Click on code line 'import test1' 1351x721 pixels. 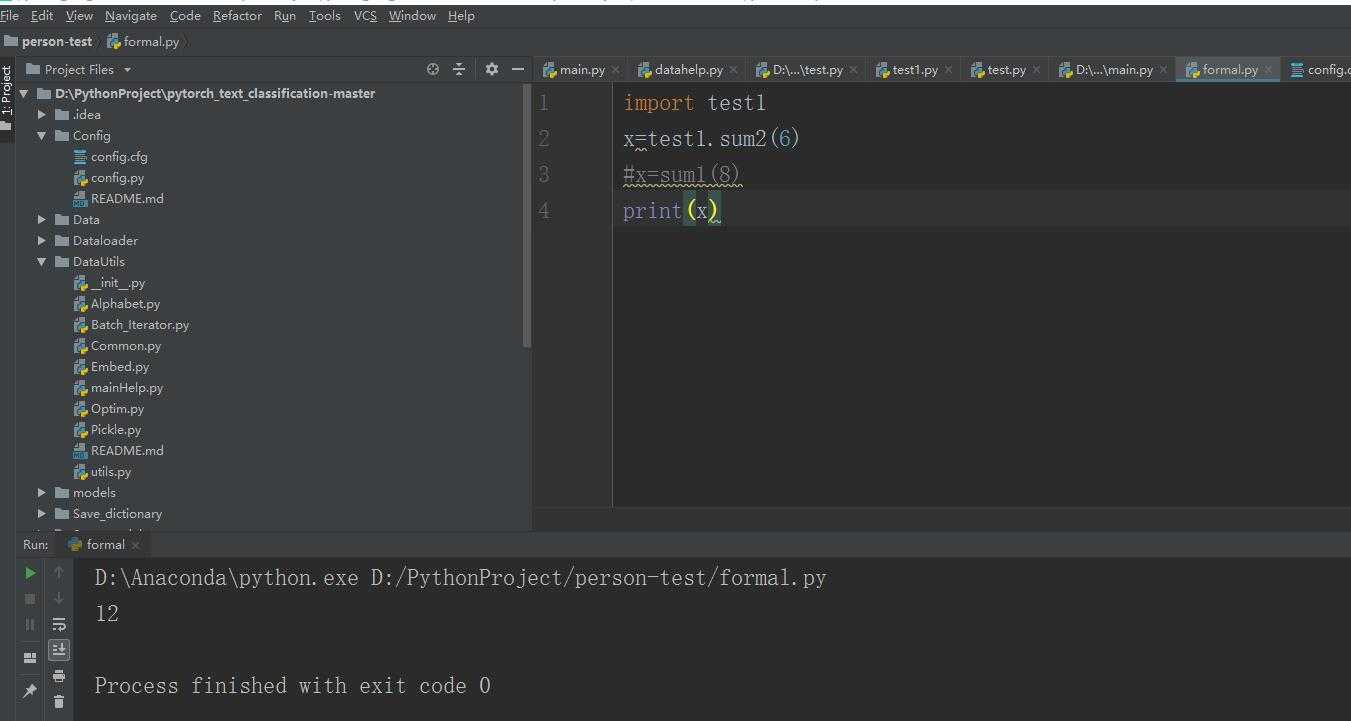(x=695, y=103)
